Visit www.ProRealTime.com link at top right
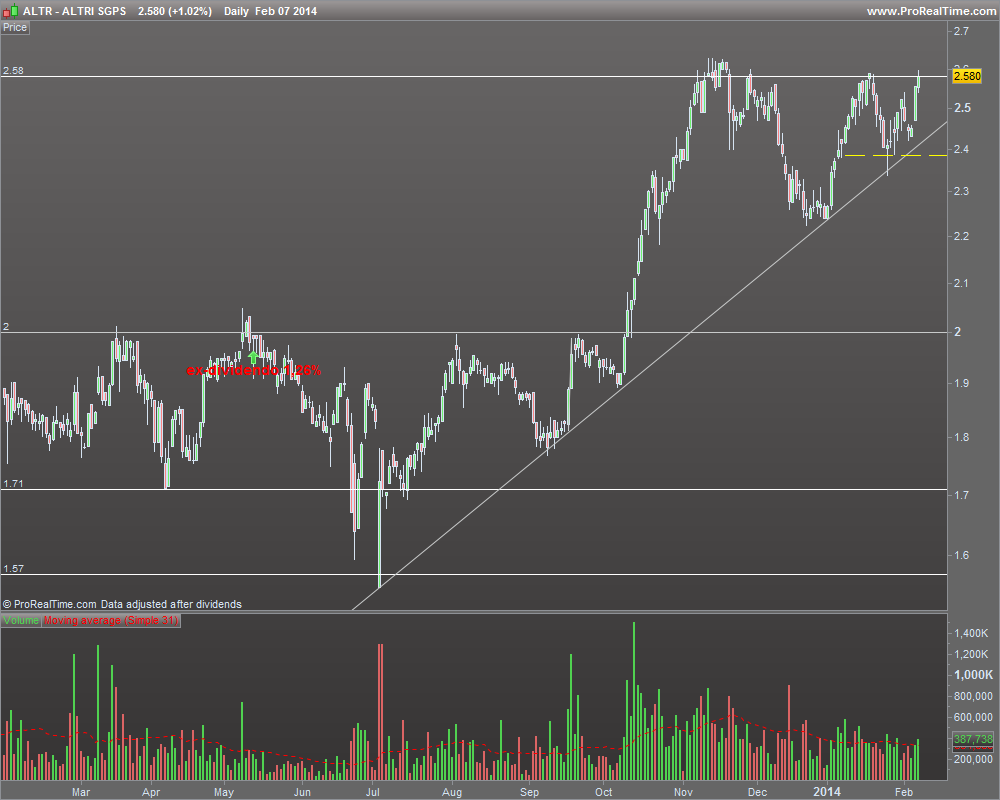Viewport: 1000px width, 800px height. tap(931, 11)
